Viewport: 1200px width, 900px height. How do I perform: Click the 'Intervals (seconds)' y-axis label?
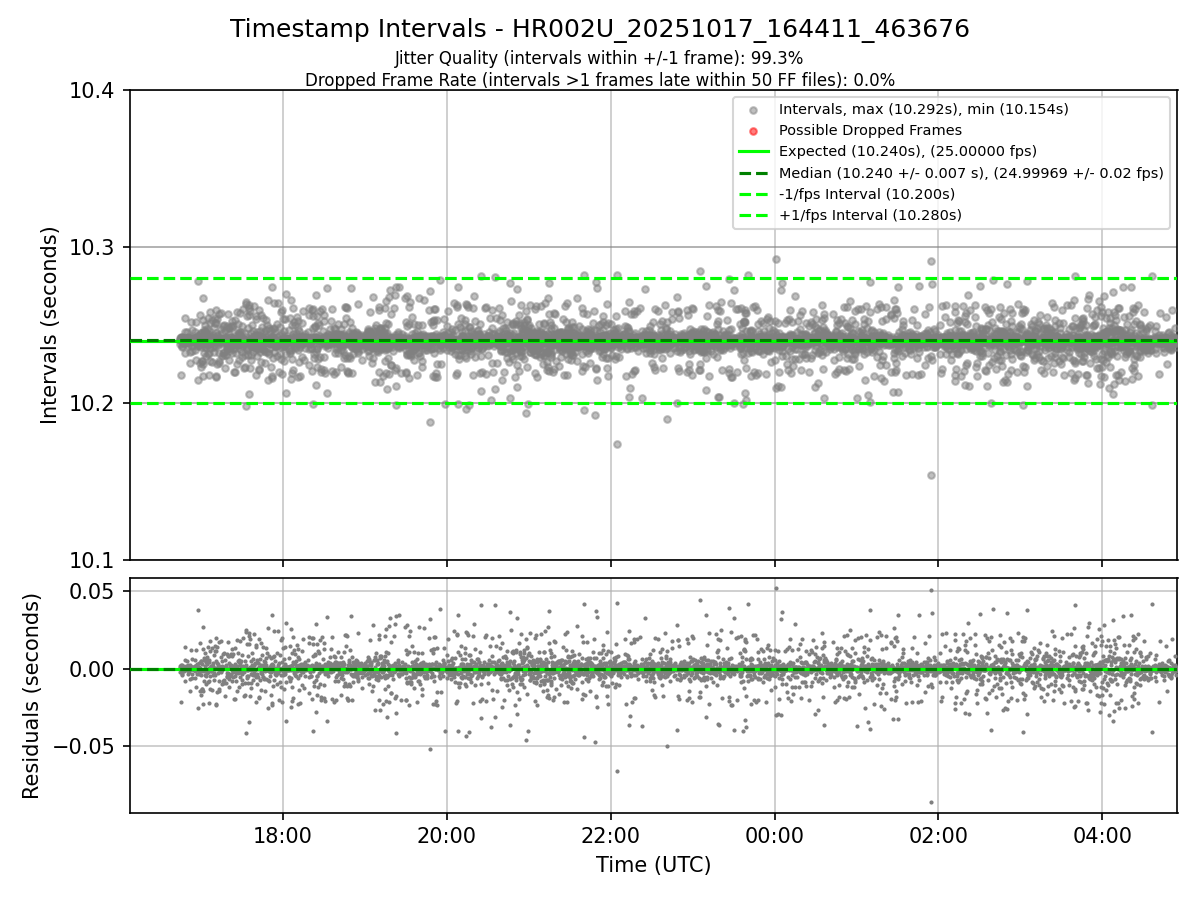point(50,325)
